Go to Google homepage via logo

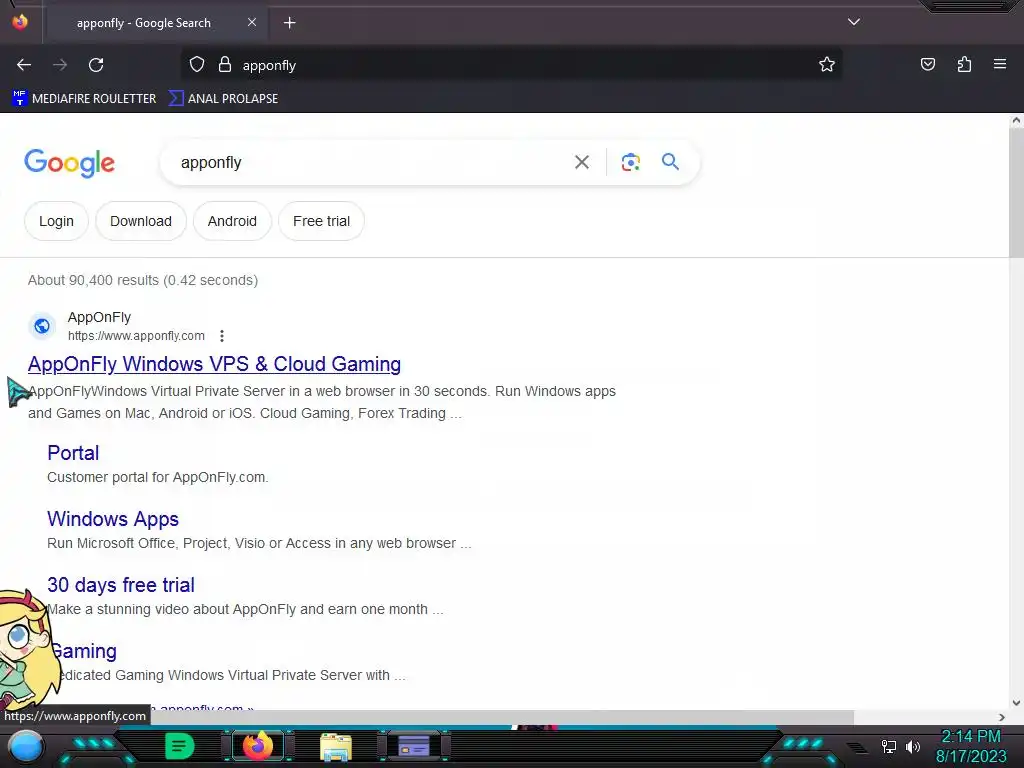pos(69,163)
